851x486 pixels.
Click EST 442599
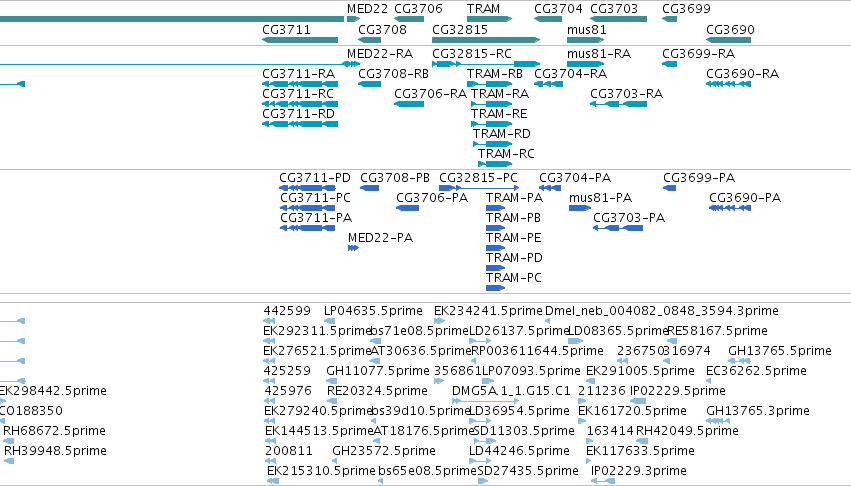click(x=287, y=311)
